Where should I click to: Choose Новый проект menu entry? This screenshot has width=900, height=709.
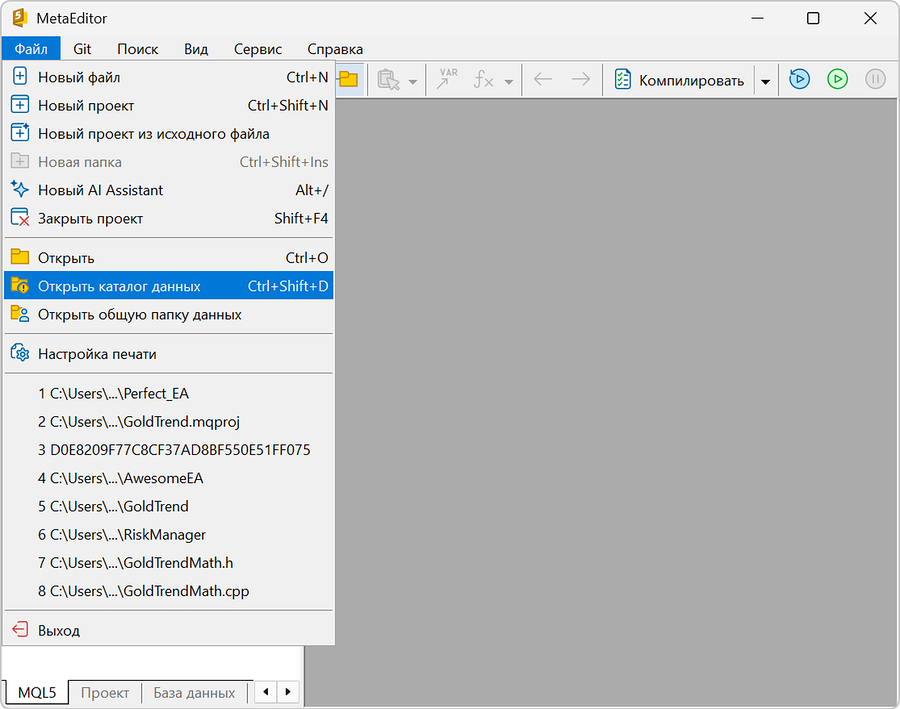click(169, 105)
